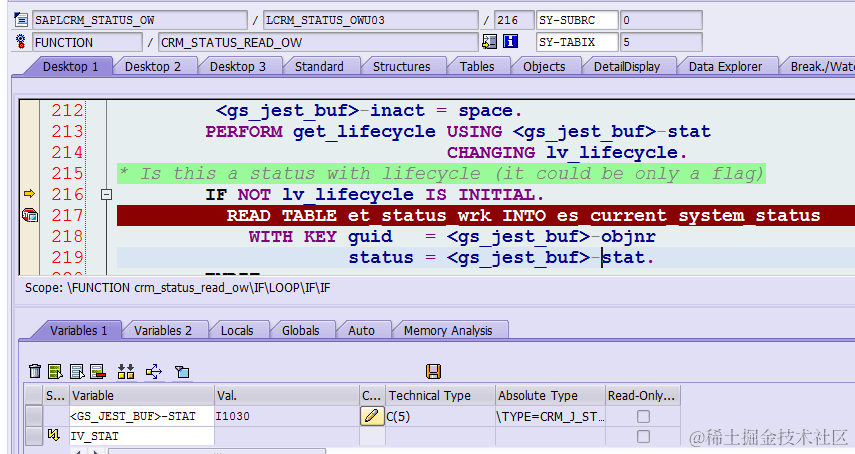855x454 pixels.
Task: Select the row selector for <GS_JEST_BUF>-STAT
Action: (34, 416)
